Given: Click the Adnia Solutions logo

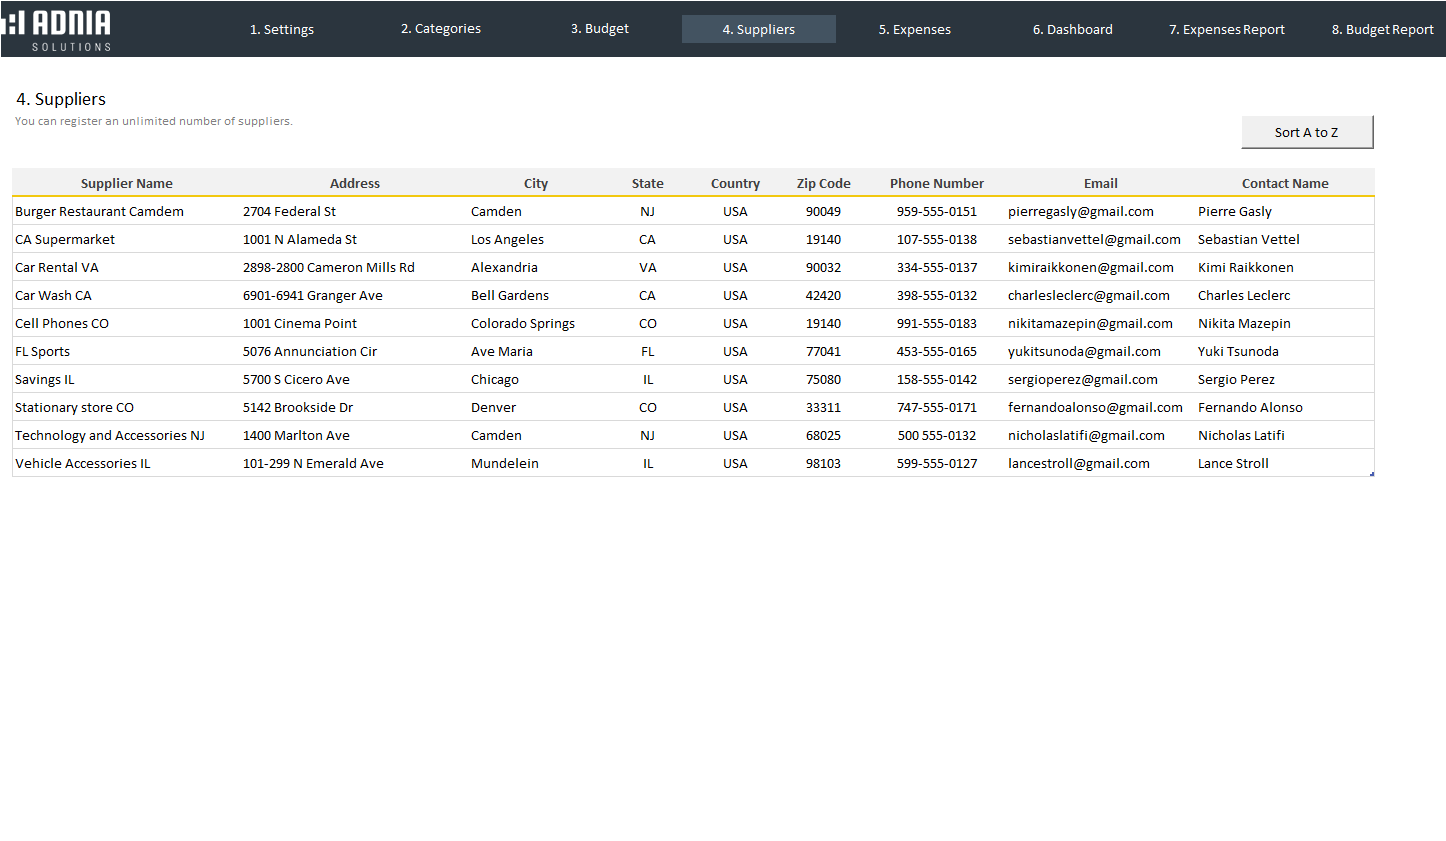Looking at the screenshot, I should tap(58, 30).
